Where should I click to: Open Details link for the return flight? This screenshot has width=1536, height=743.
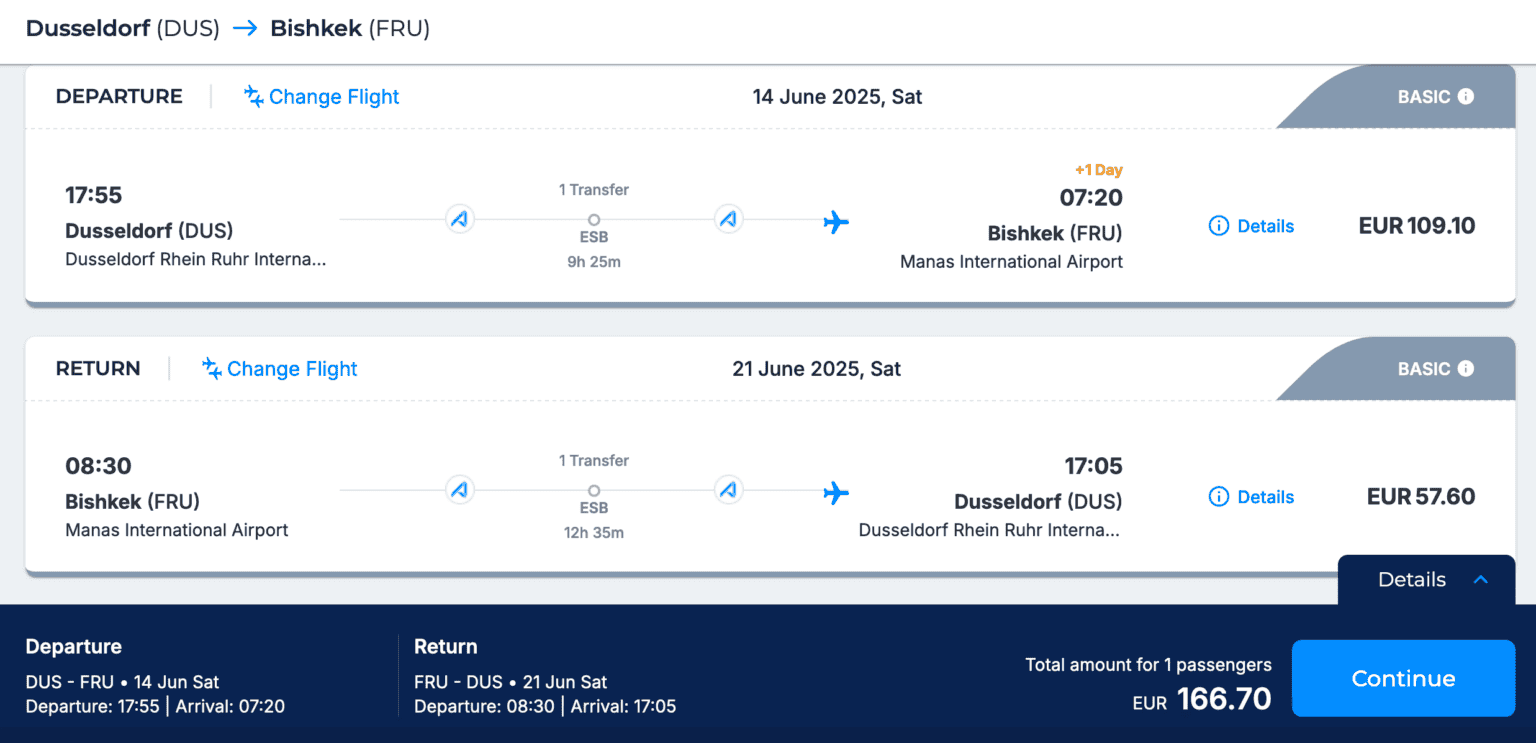click(1265, 497)
